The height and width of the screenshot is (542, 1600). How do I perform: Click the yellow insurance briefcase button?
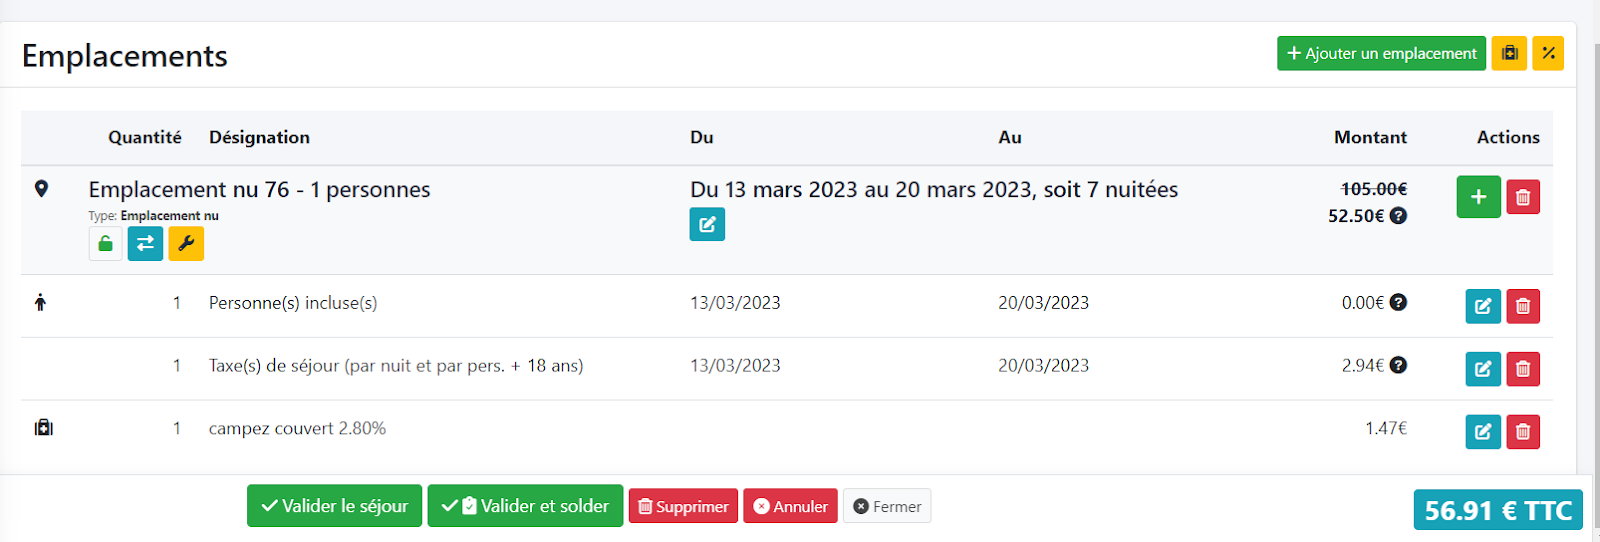[x=1509, y=53]
